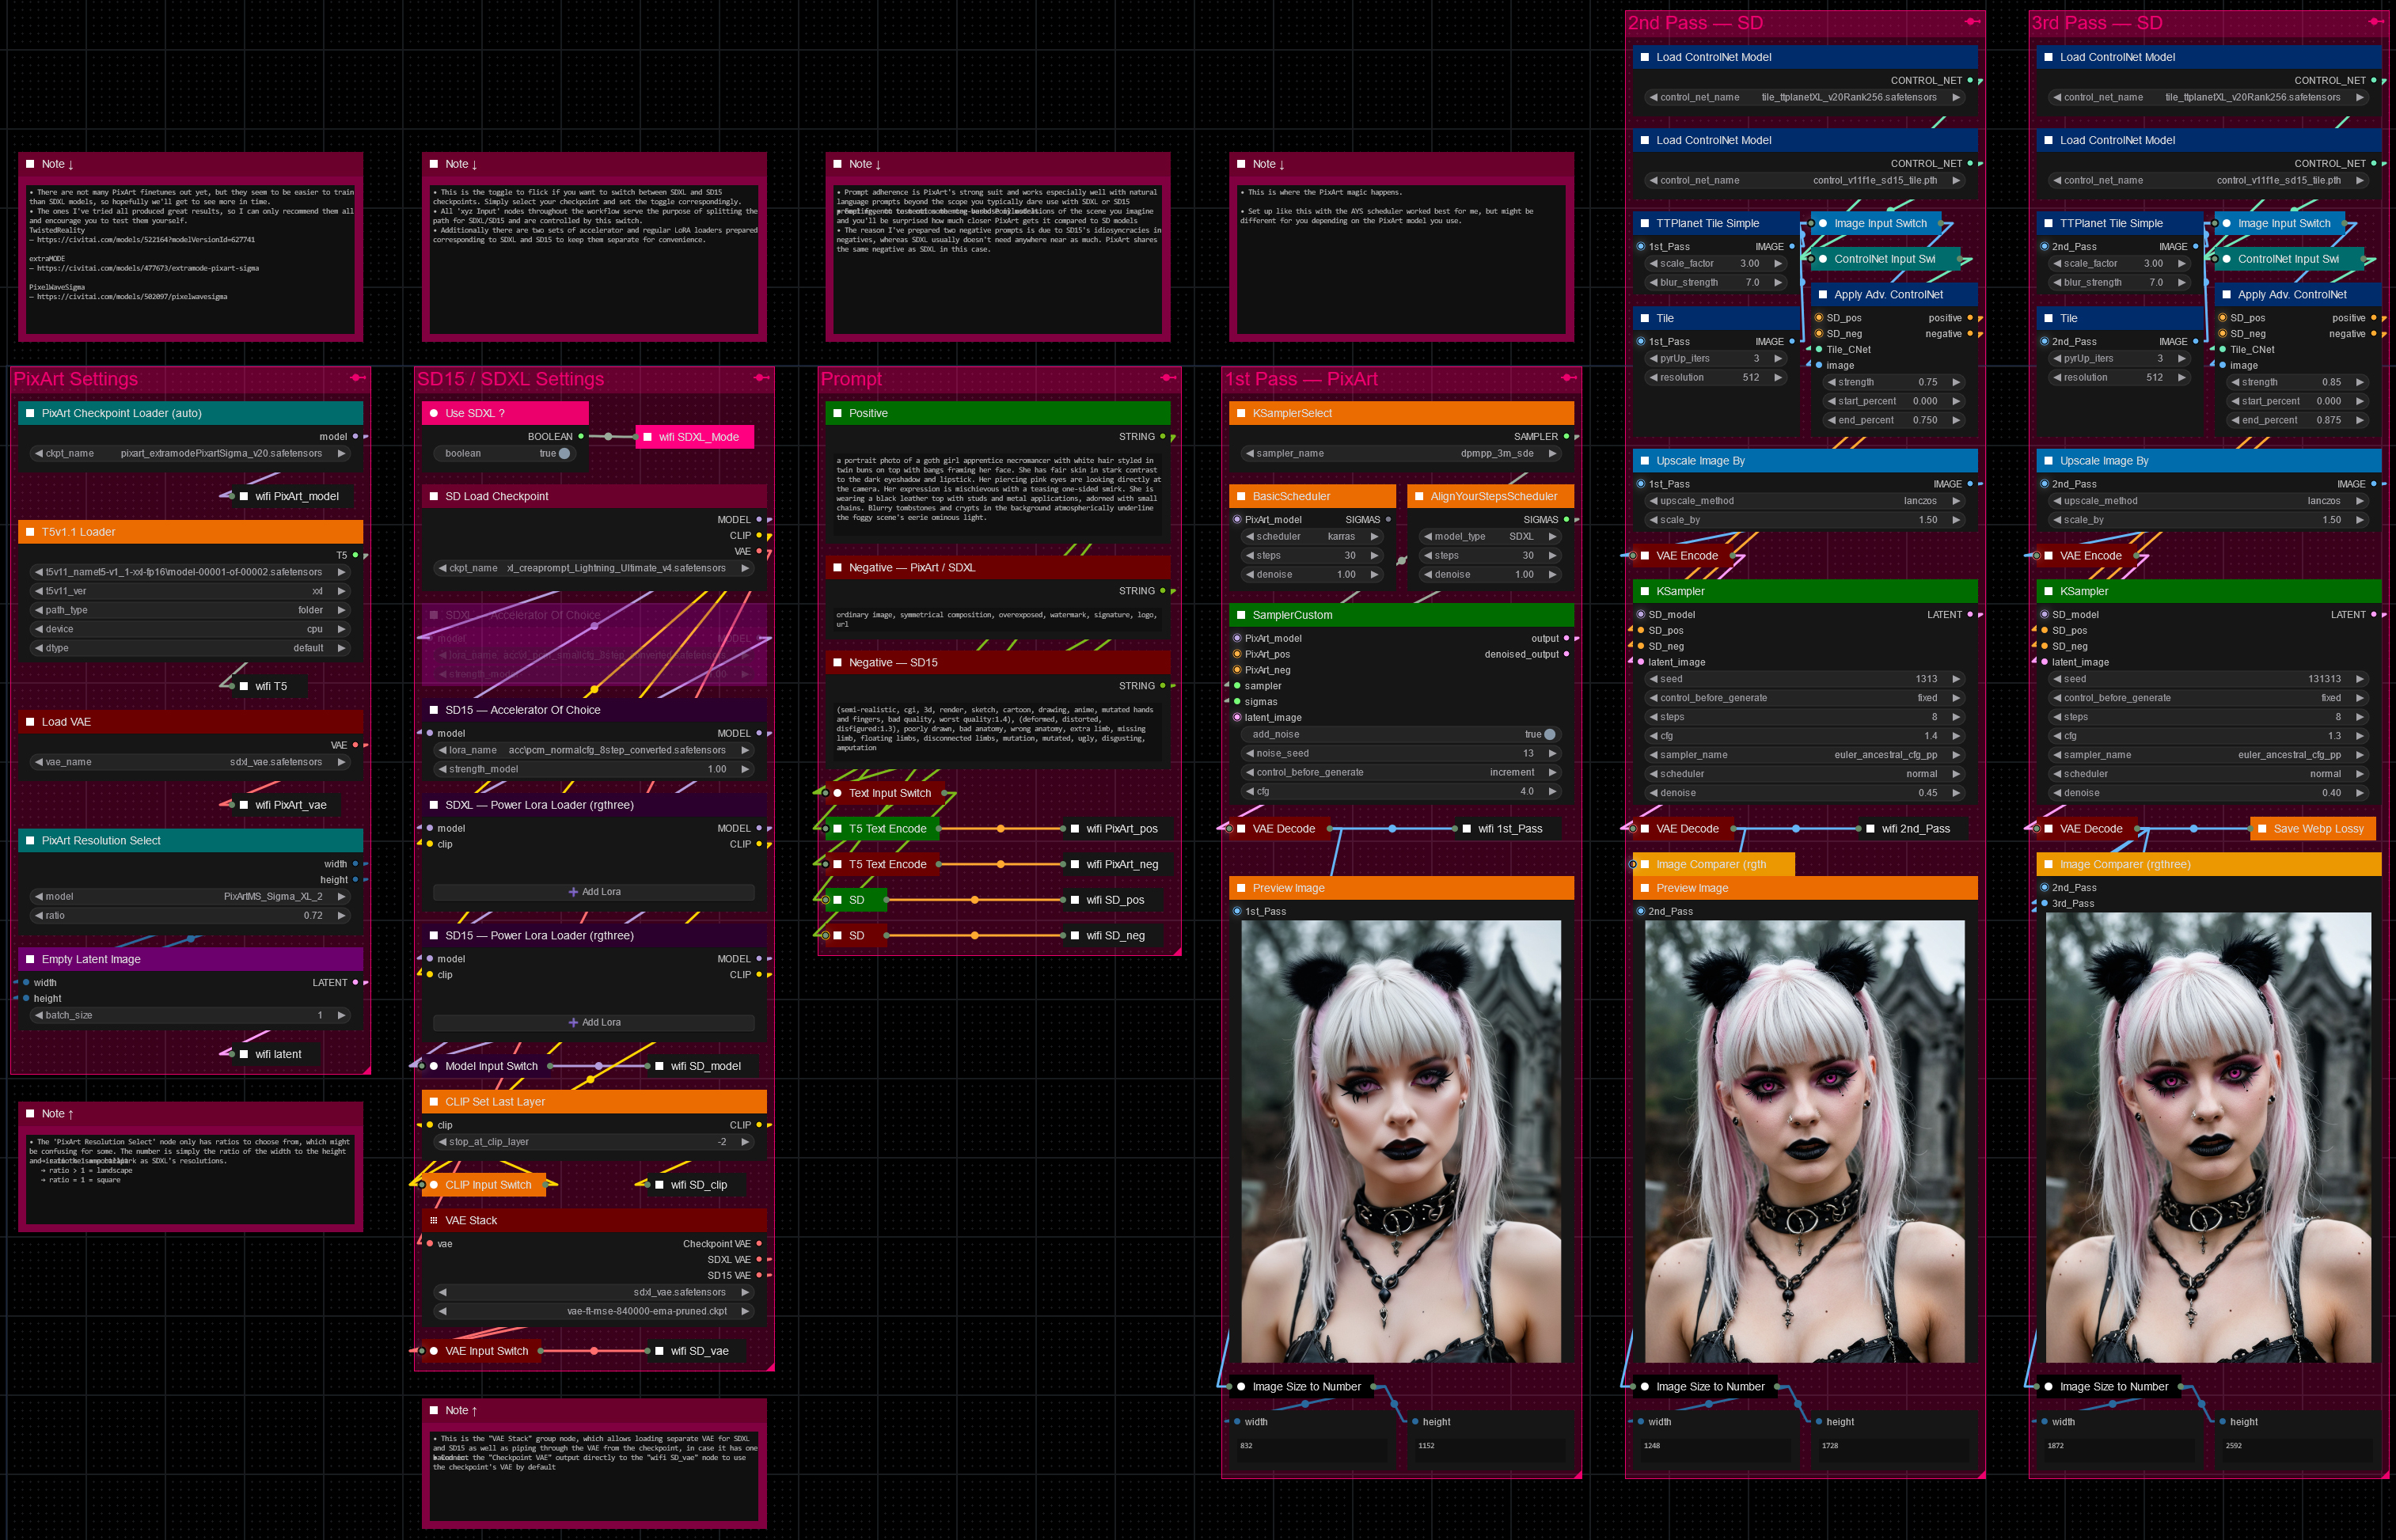
Task: Click the VAE Stack group node grid icon
Action: point(434,1220)
